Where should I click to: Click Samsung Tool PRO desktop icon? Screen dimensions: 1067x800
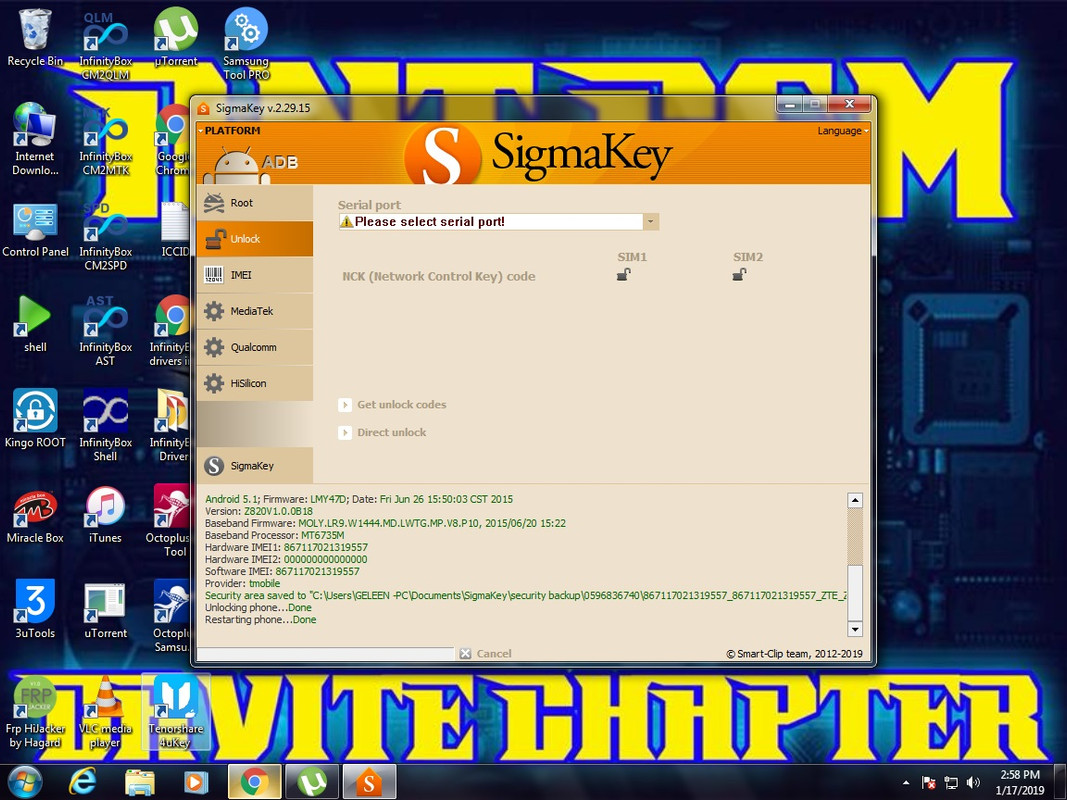246,45
